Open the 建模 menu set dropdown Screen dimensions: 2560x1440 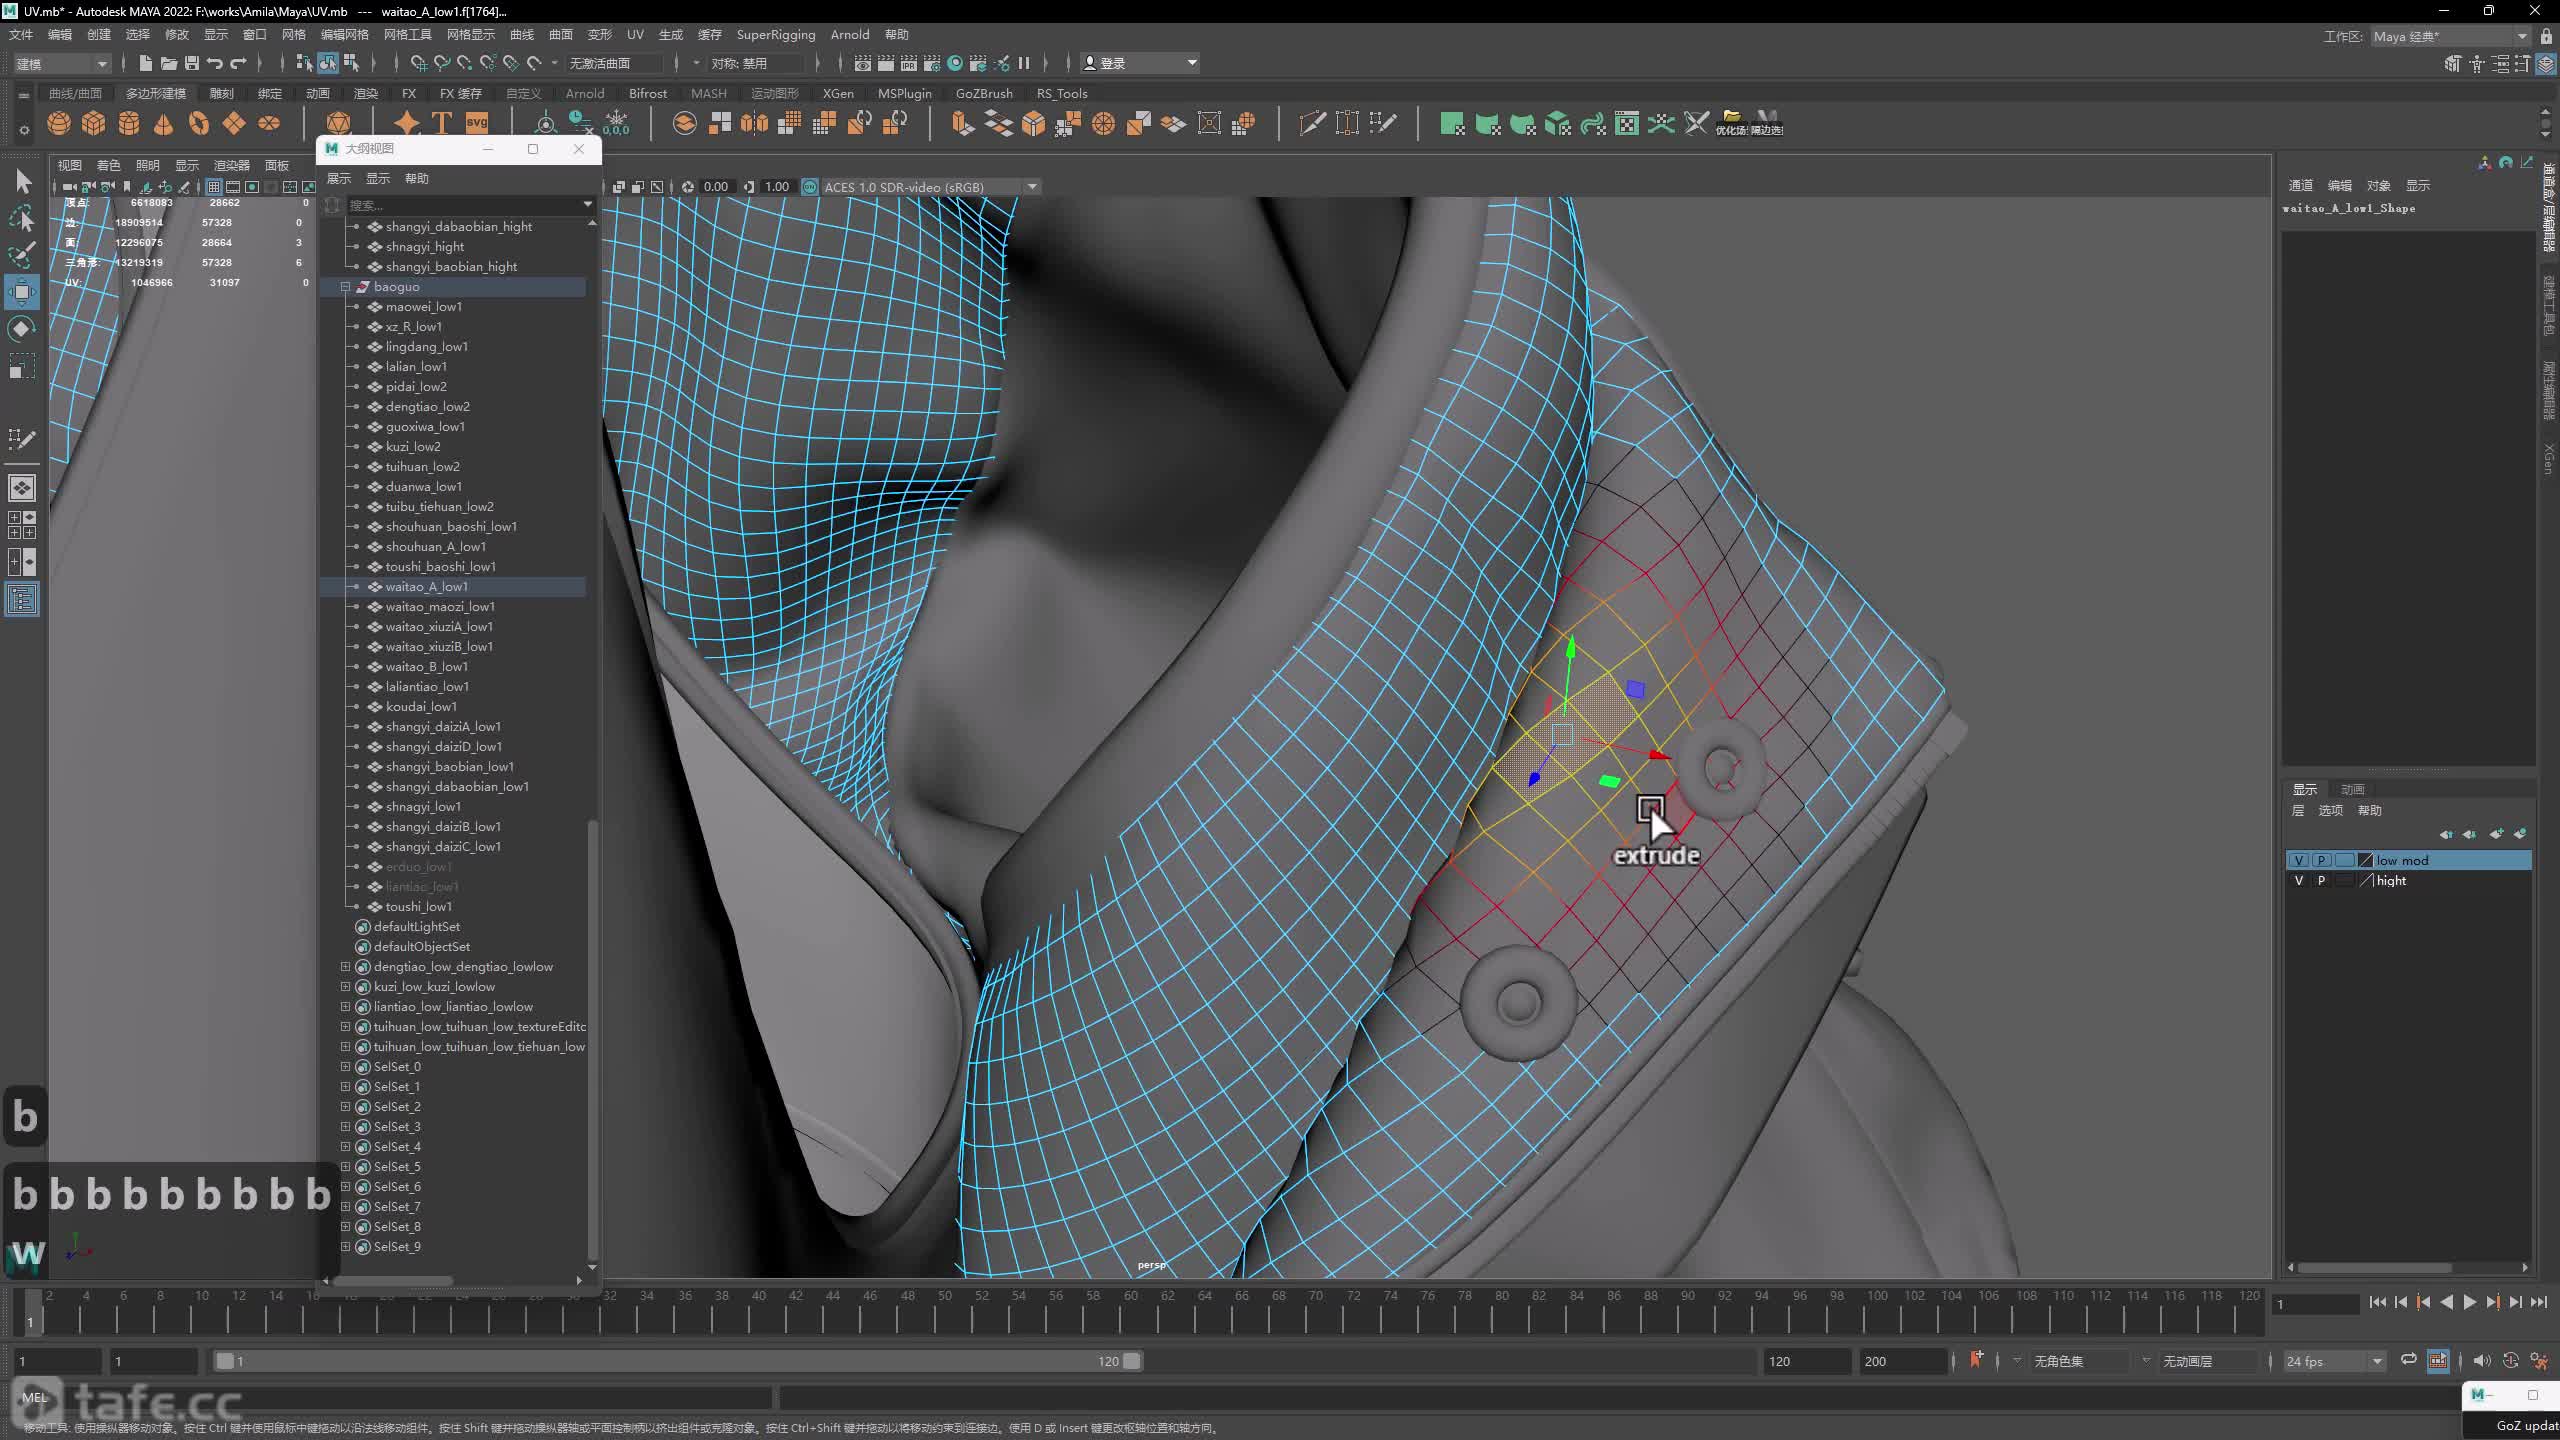point(61,63)
